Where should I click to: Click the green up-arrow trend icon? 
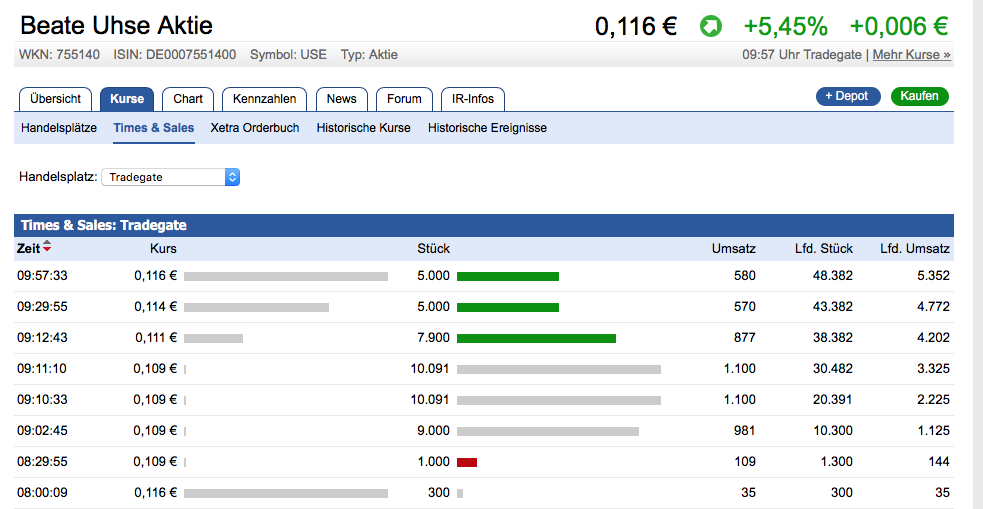coord(710,26)
